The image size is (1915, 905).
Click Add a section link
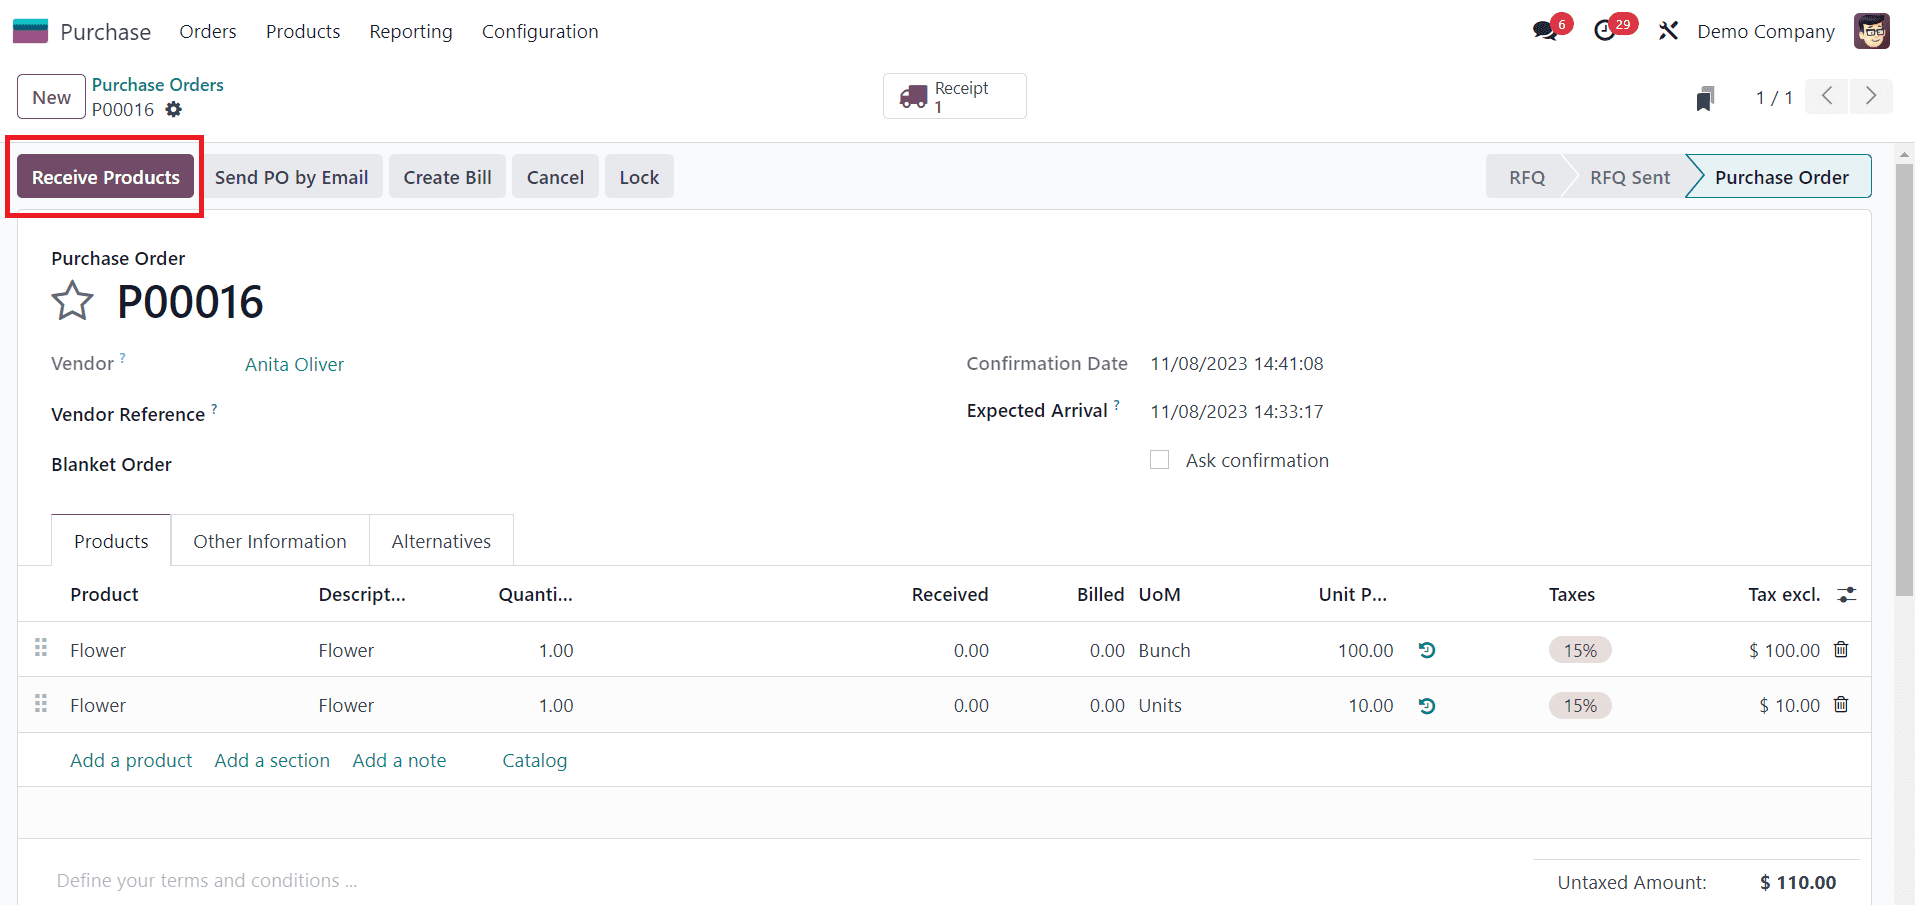tap(272, 760)
